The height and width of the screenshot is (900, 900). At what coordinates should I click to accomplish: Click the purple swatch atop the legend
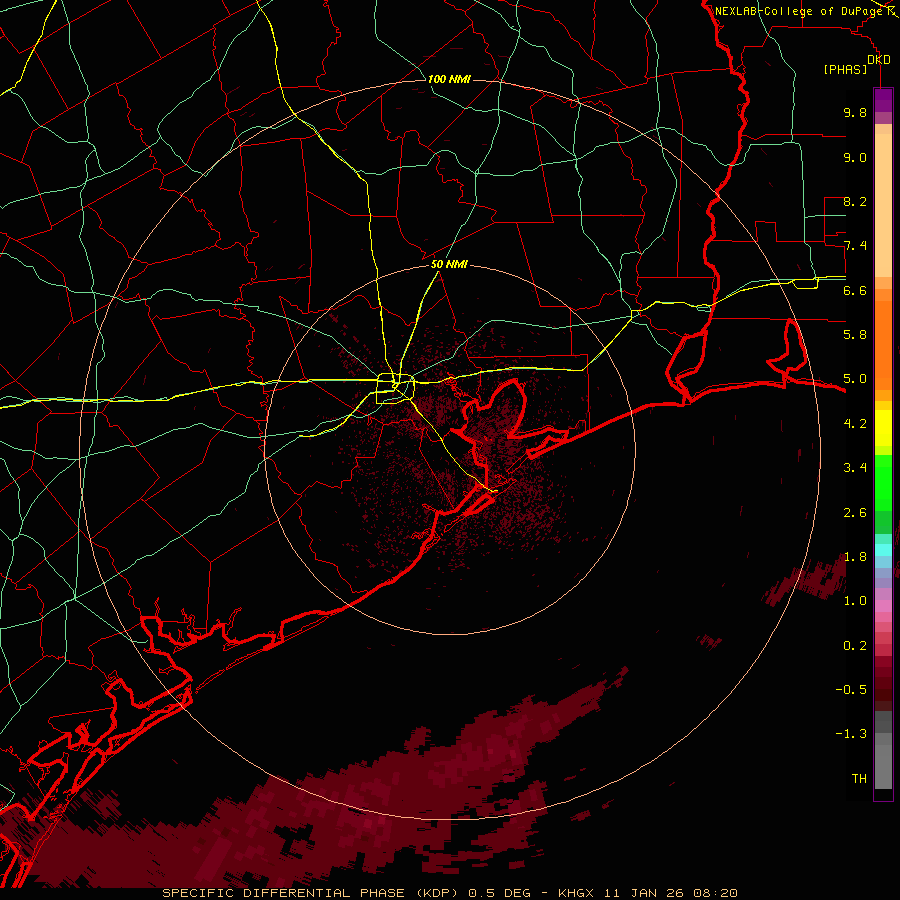tap(883, 100)
